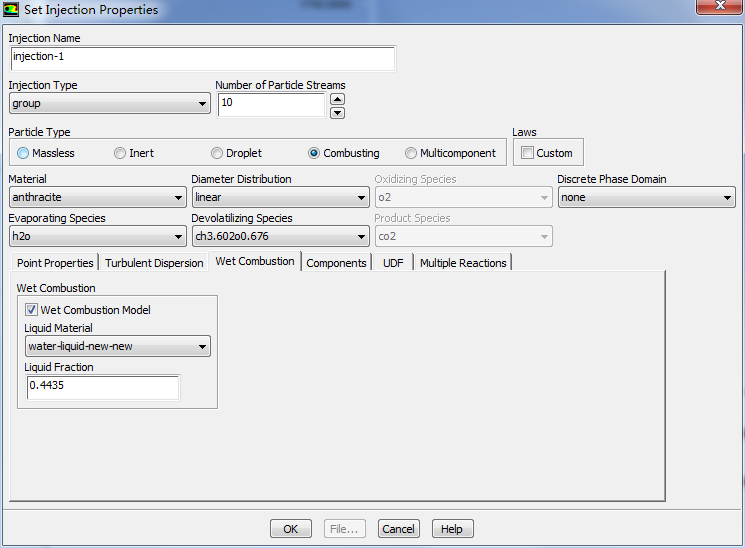Image resolution: width=745 pixels, height=548 pixels.
Task: Open the Turbulent Dispersion tab
Action: pos(153,263)
